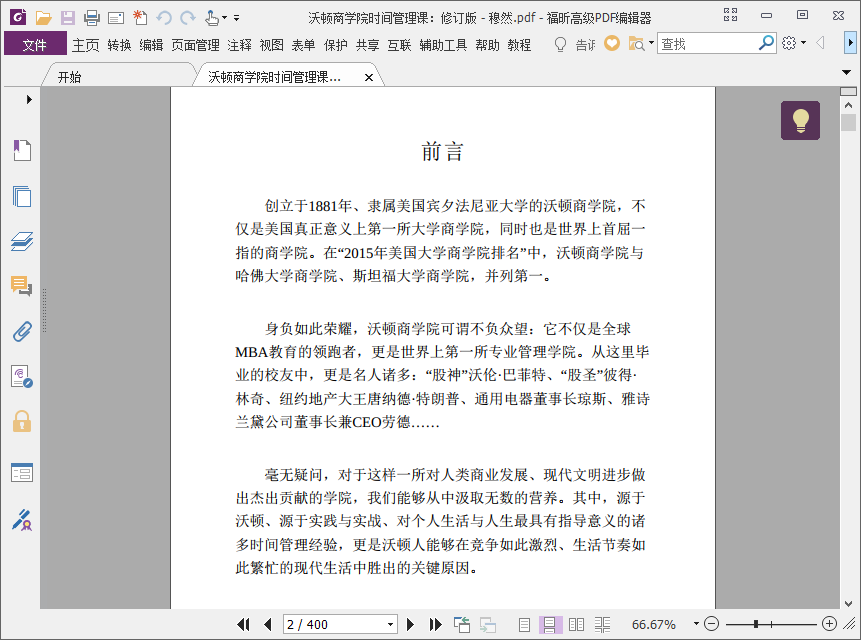Print the document with printer icon

92,18
